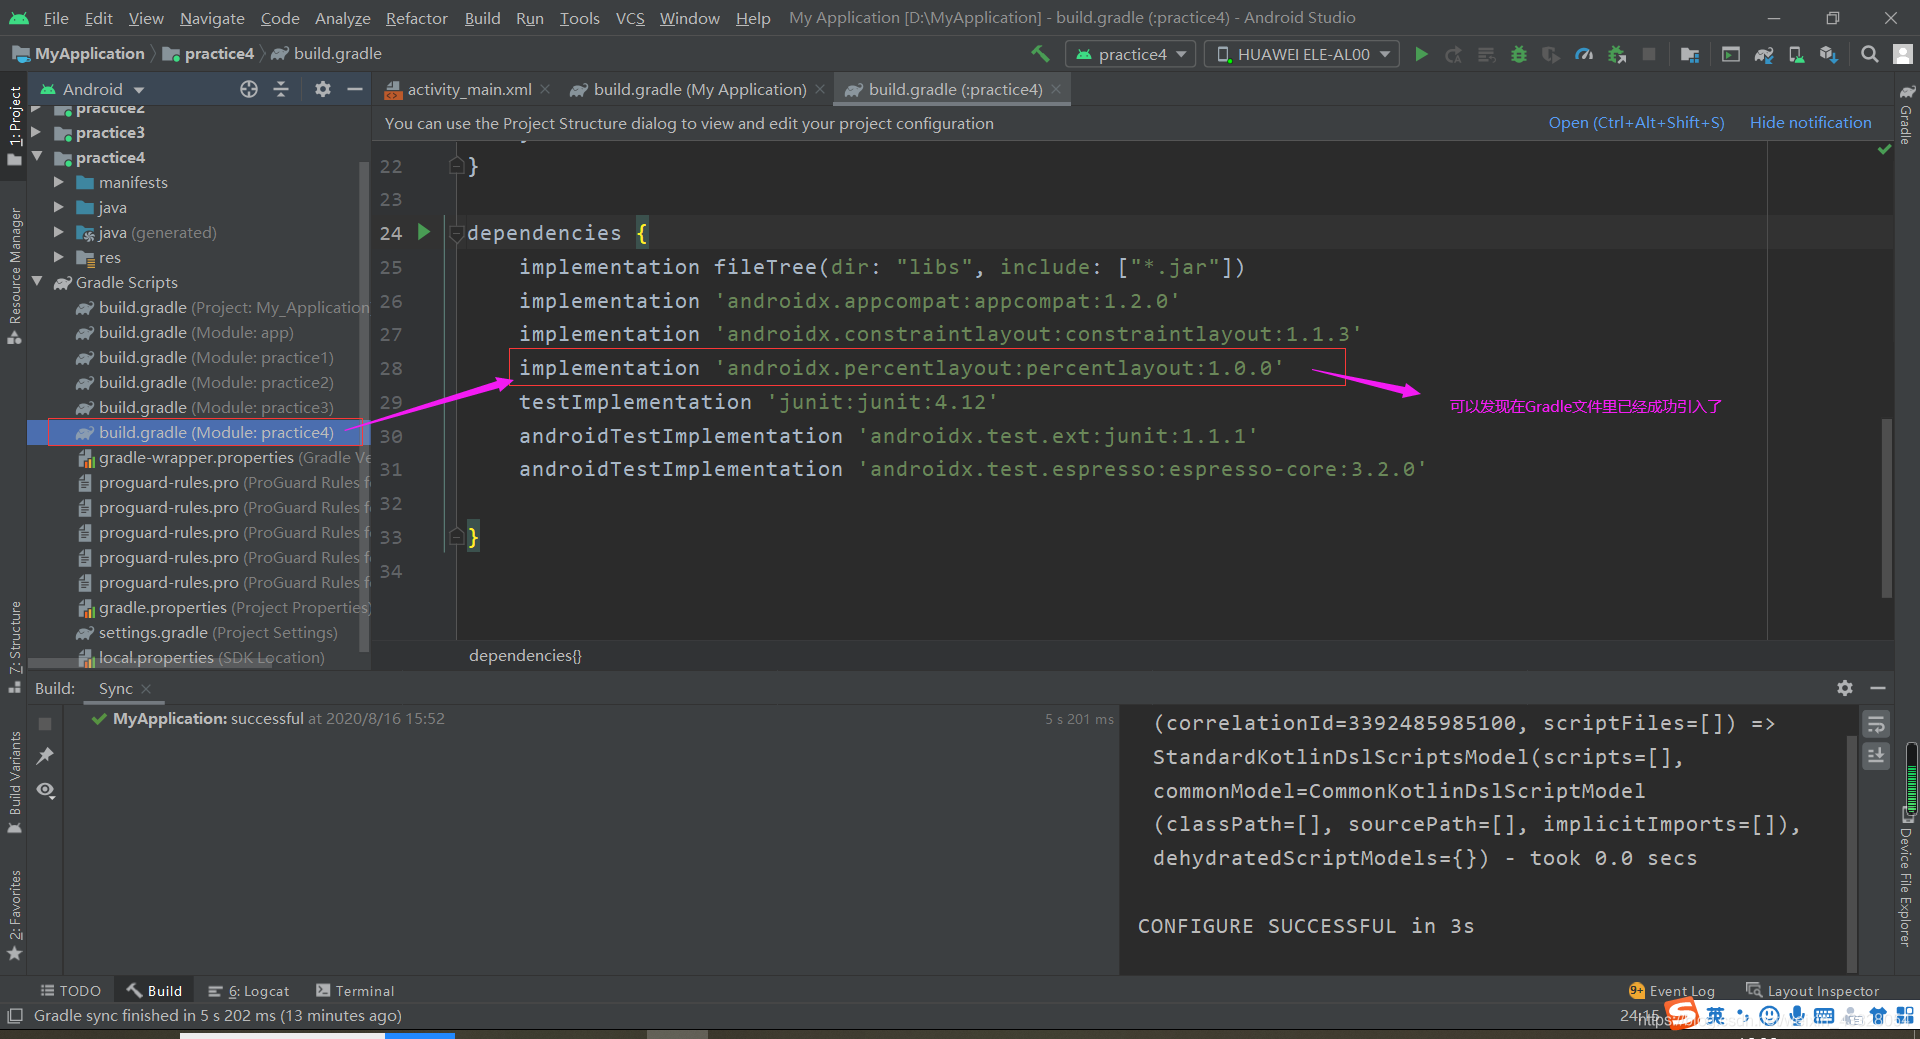The height and width of the screenshot is (1039, 1920).
Task: Click Select Opened File crosshair icon
Action: tap(249, 89)
